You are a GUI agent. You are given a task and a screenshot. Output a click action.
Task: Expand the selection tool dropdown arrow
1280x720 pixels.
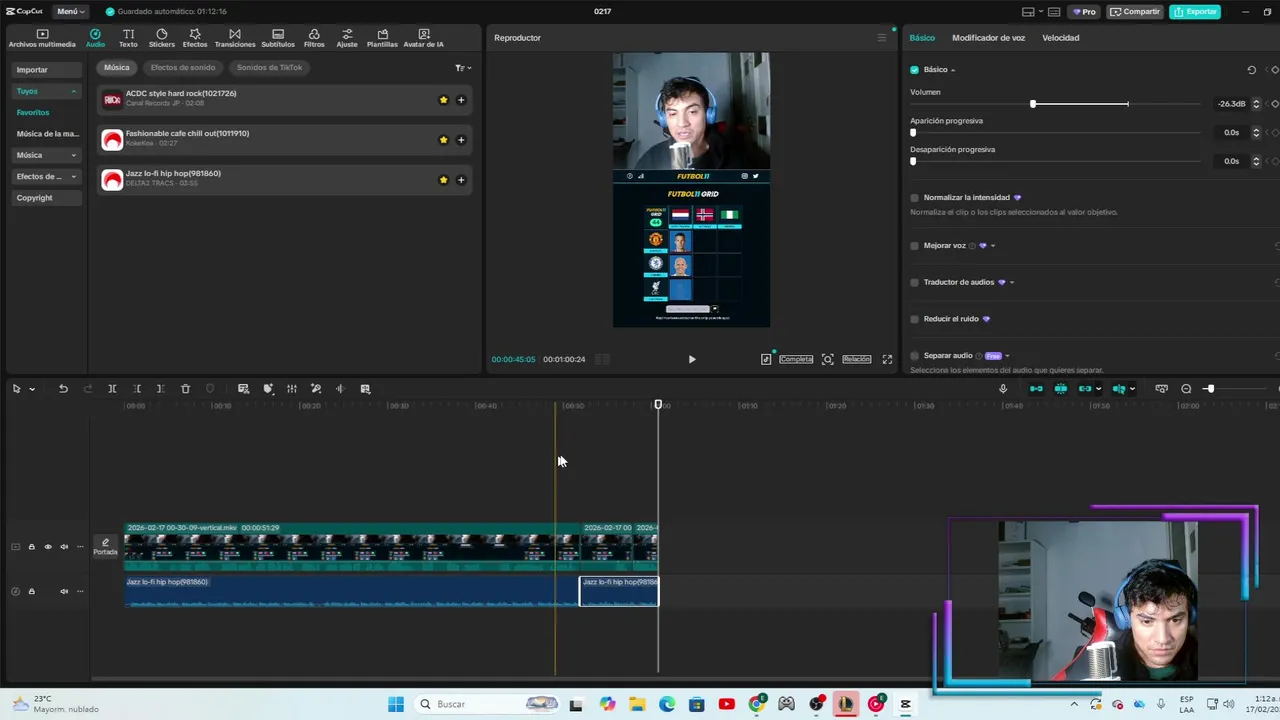tap(32, 389)
